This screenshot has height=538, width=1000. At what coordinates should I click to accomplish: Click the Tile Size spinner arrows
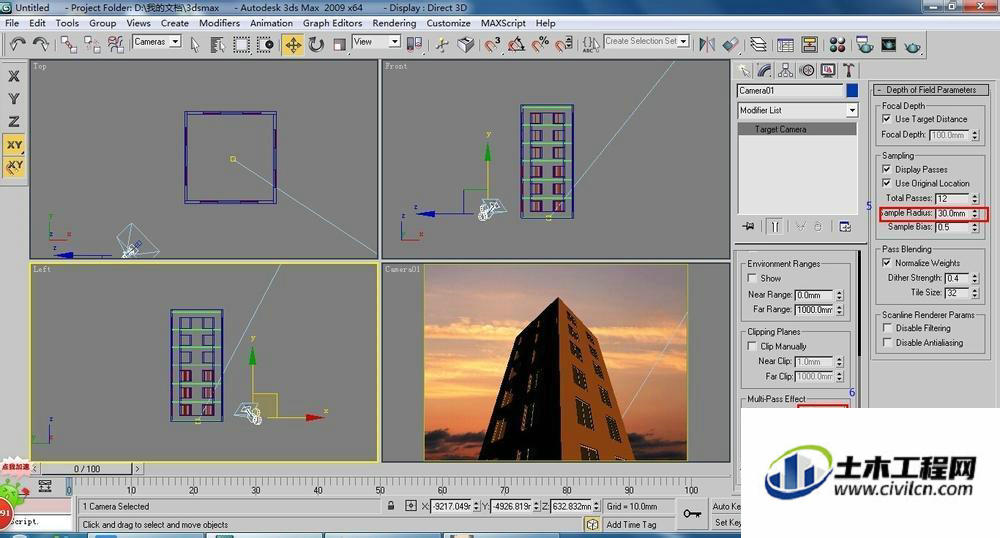[974, 293]
